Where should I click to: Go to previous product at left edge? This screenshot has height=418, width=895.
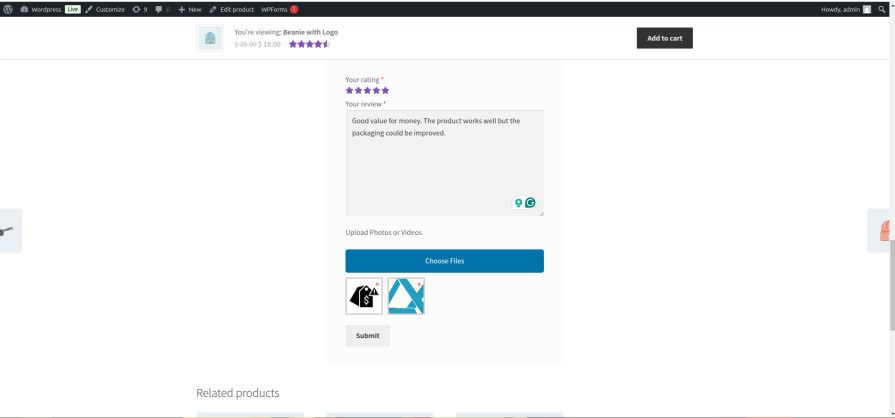[10, 231]
